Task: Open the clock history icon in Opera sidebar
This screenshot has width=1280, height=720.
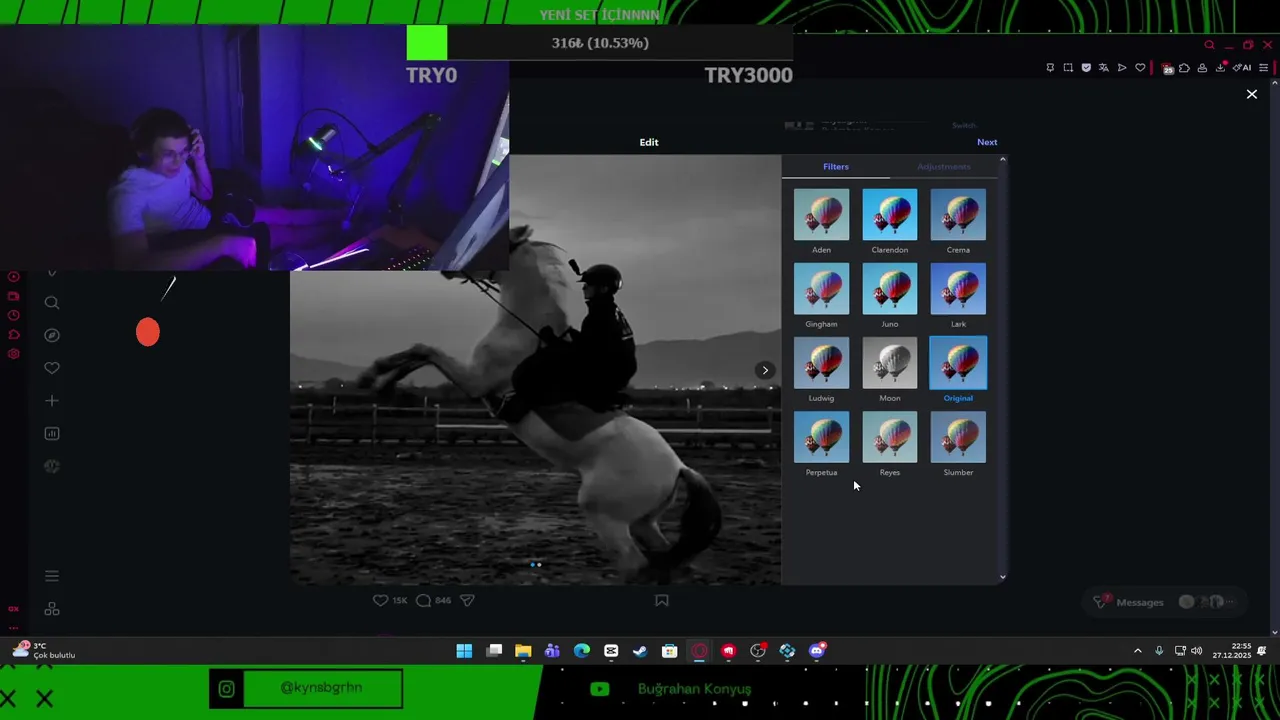Action: click(x=13, y=315)
